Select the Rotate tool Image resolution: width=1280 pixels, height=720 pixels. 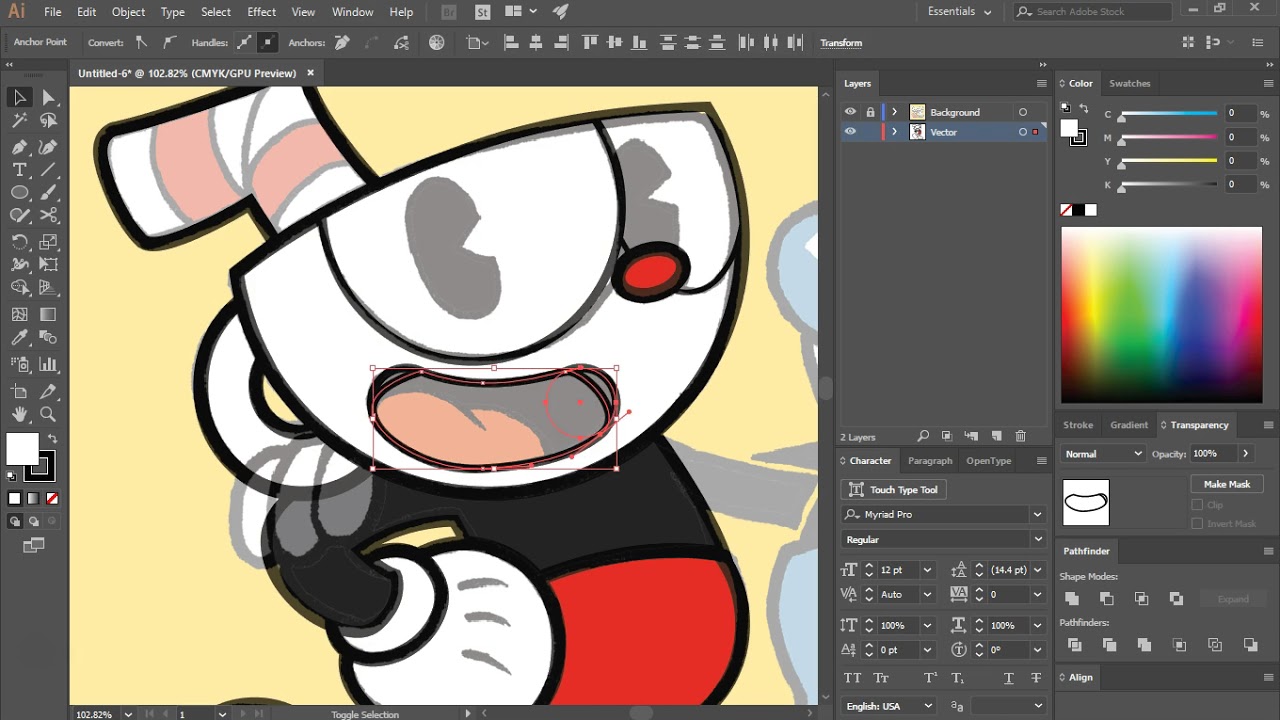[19, 242]
